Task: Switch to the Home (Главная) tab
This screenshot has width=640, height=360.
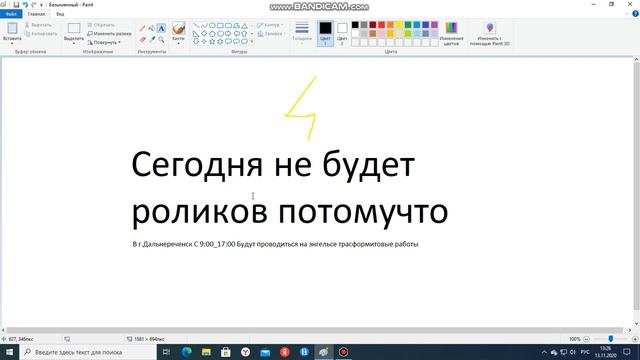Action: tap(36, 14)
